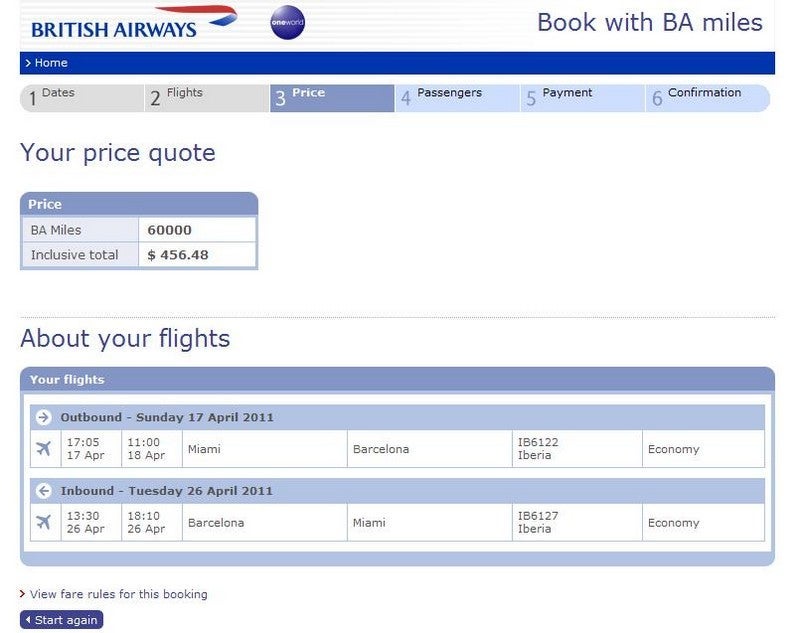Select the step 3 Price tab
This screenshot has width=800, height=633.
(x=332, y=98)
